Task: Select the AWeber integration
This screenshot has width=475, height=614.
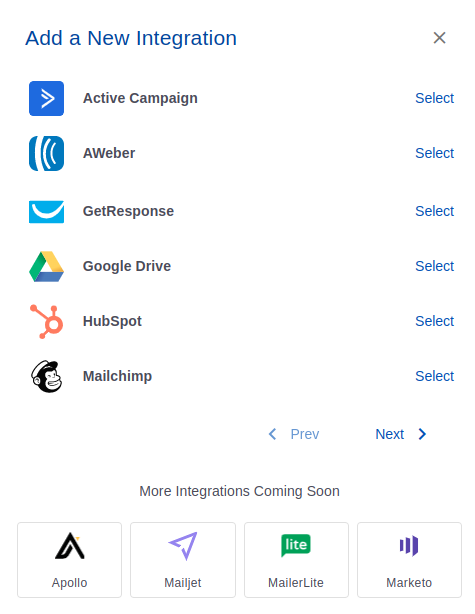Action: point(434,153)
